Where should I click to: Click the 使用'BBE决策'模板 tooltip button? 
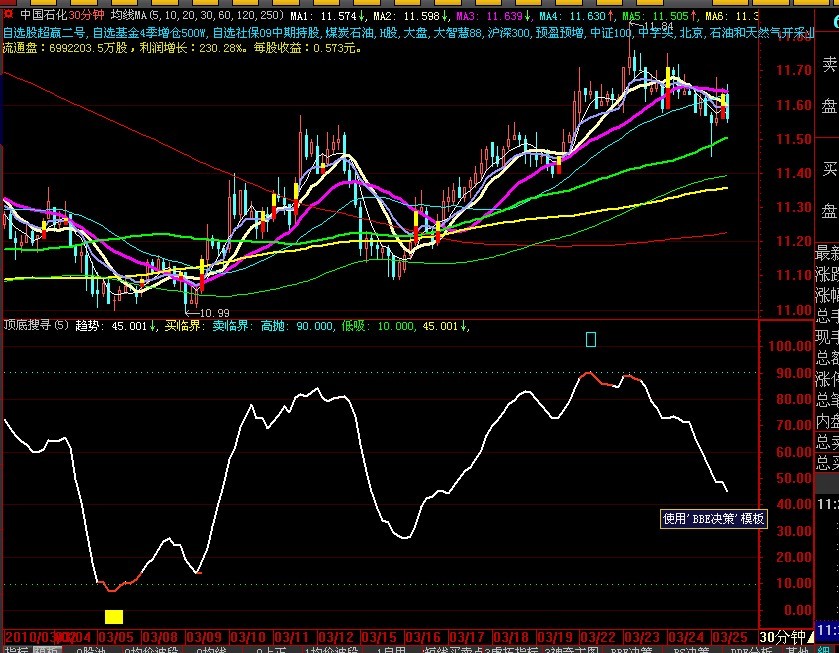click(x=714, y=519)
